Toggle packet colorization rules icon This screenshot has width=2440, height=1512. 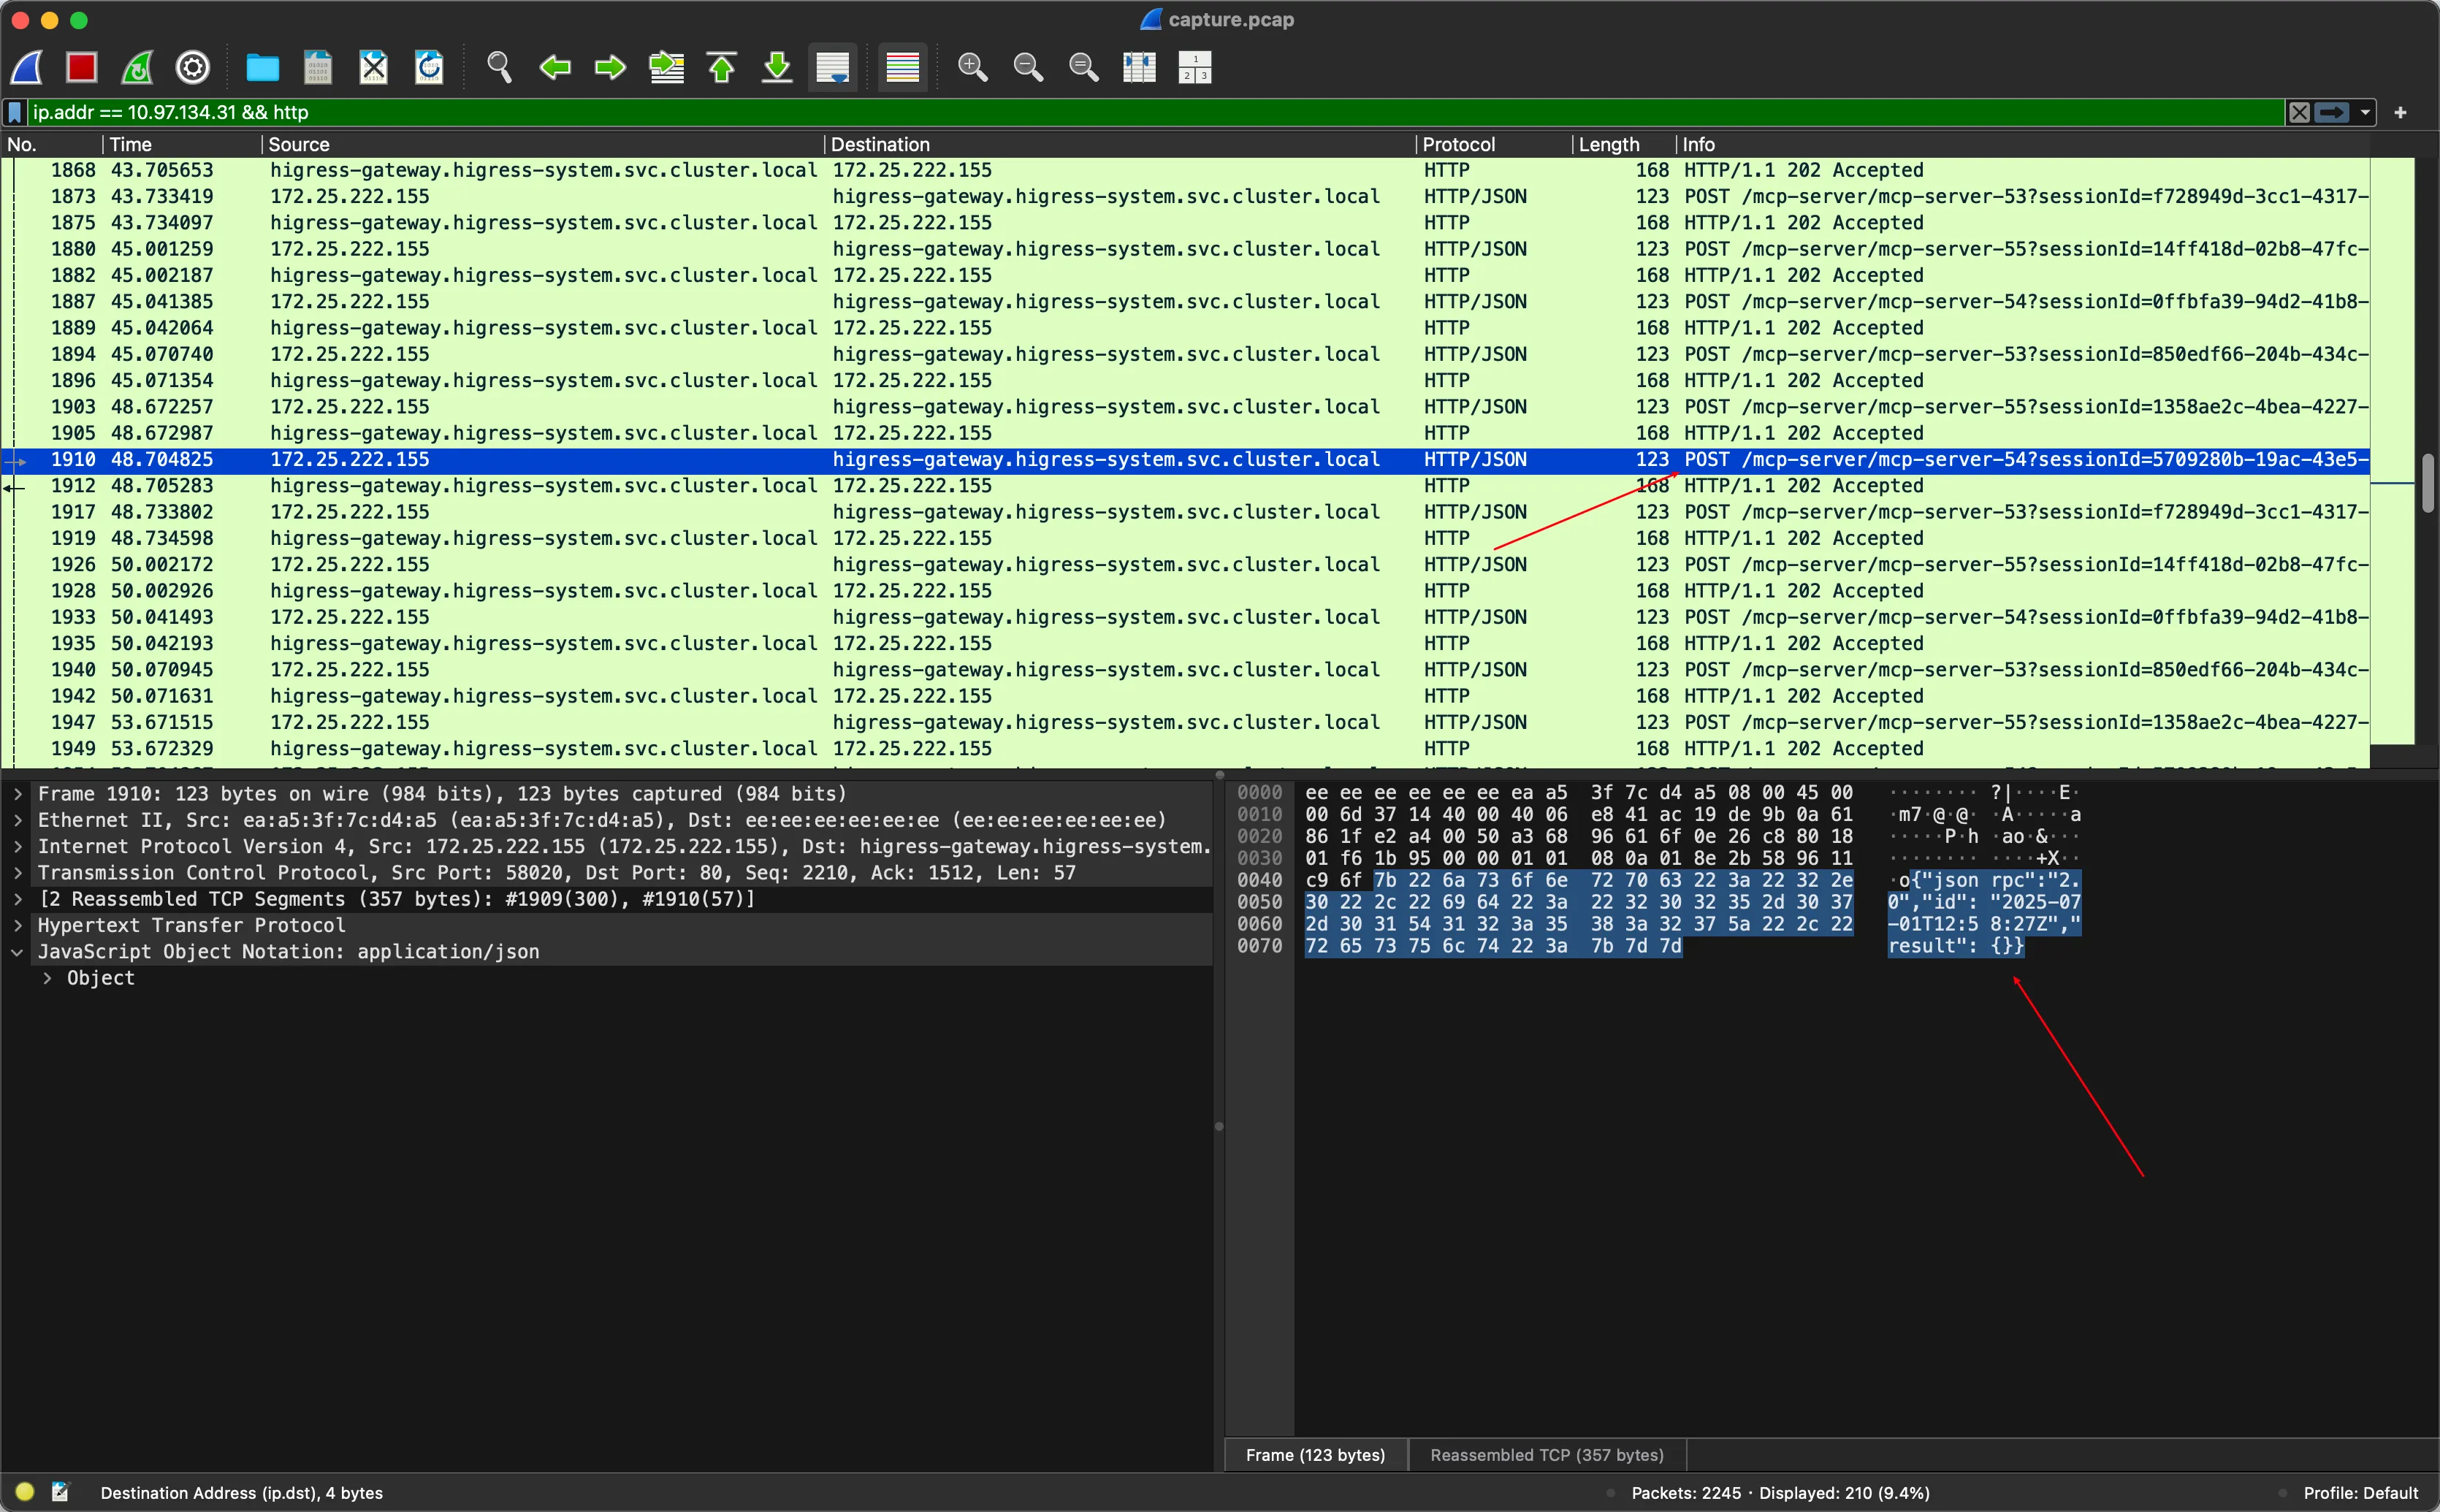point(902,67)
